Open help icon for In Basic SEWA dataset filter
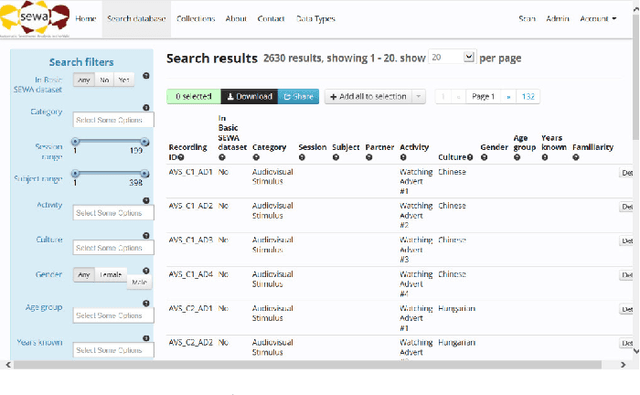 click(146, 76)
